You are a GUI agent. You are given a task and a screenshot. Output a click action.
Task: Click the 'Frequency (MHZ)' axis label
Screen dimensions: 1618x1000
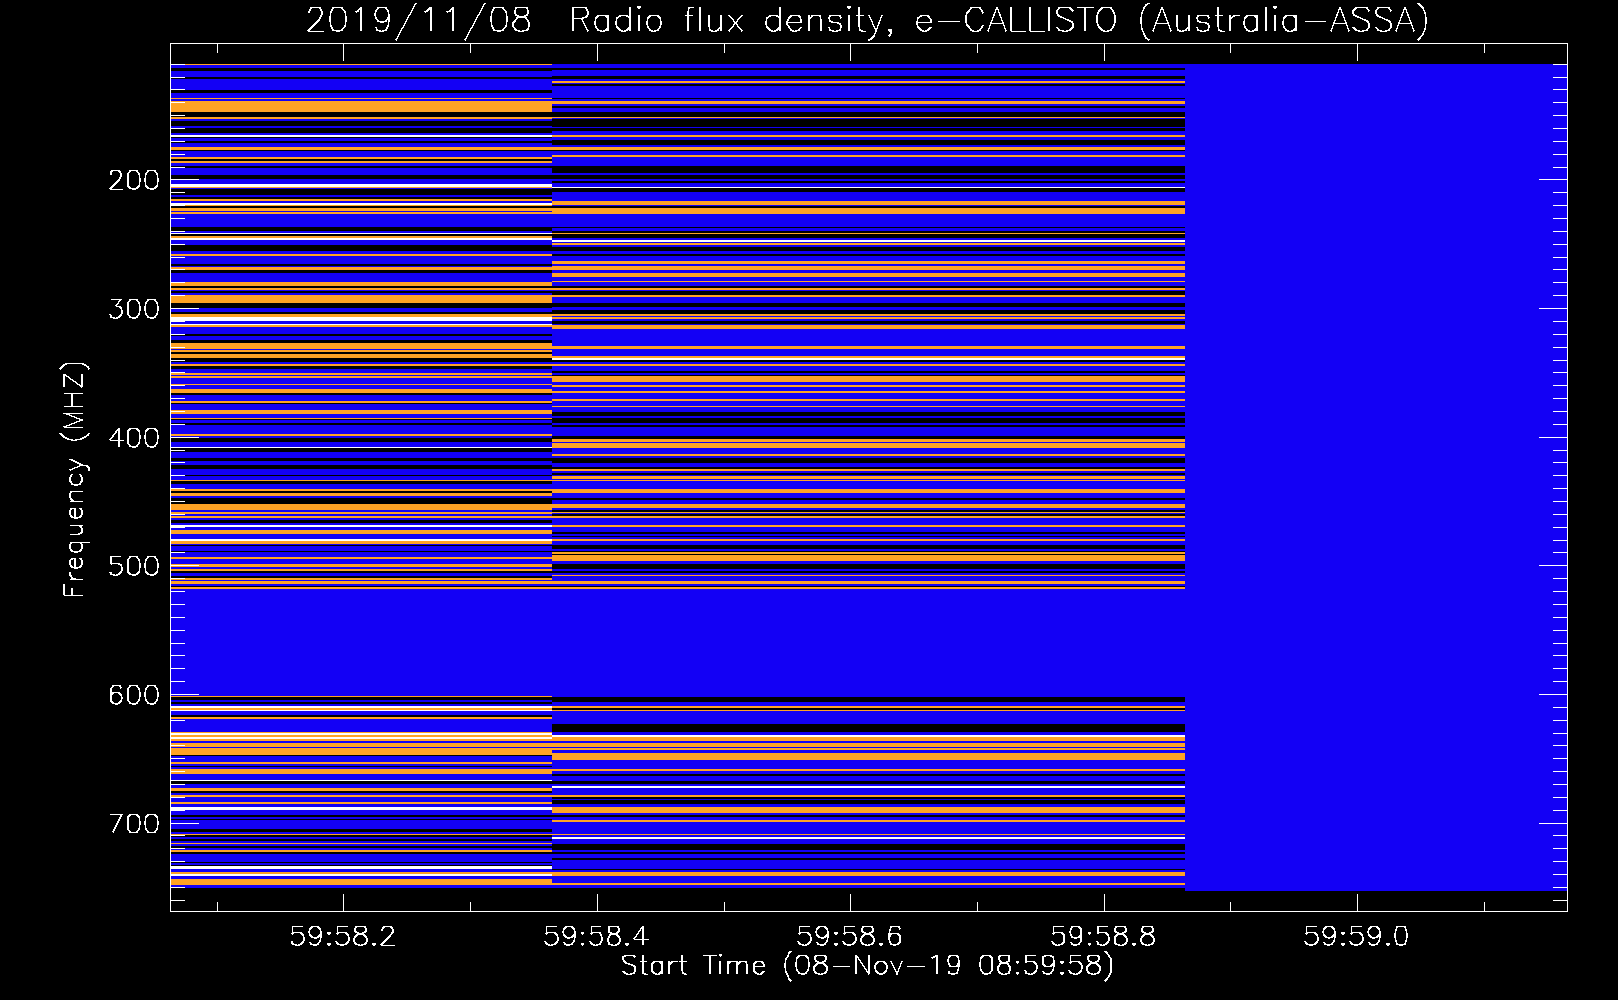tap(75, 480)
